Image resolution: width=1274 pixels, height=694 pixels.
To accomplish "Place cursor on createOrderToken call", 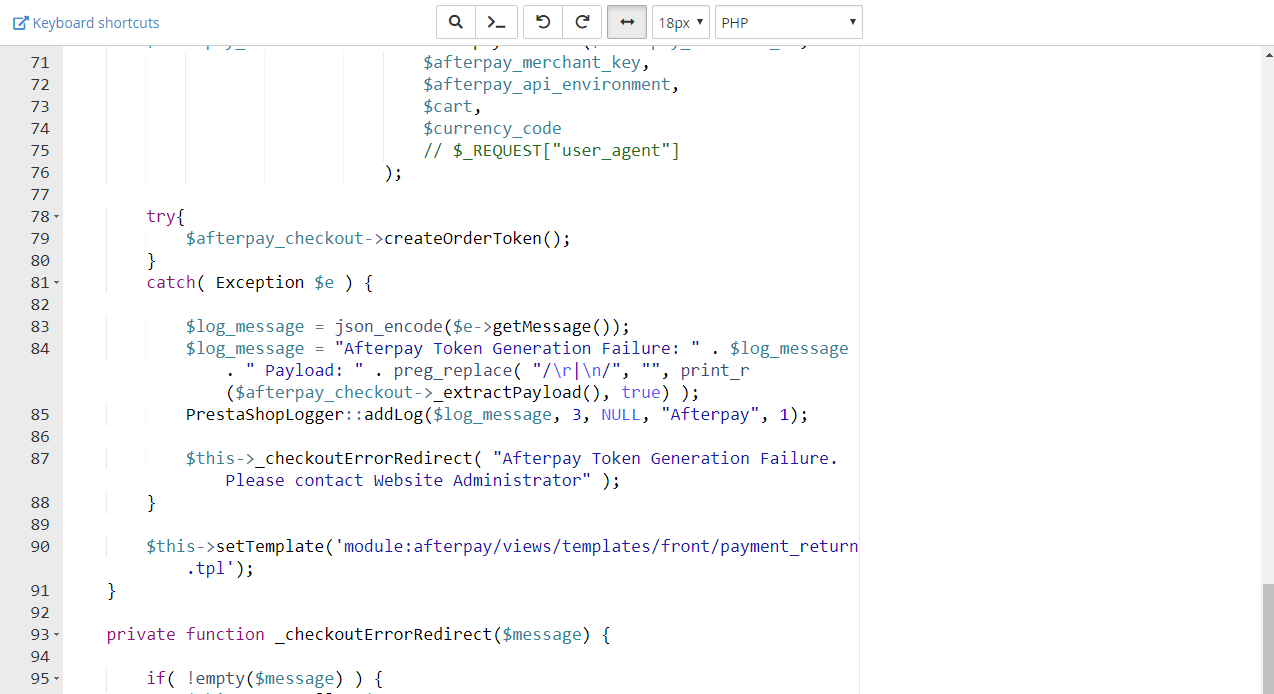I will click(476, 239).
